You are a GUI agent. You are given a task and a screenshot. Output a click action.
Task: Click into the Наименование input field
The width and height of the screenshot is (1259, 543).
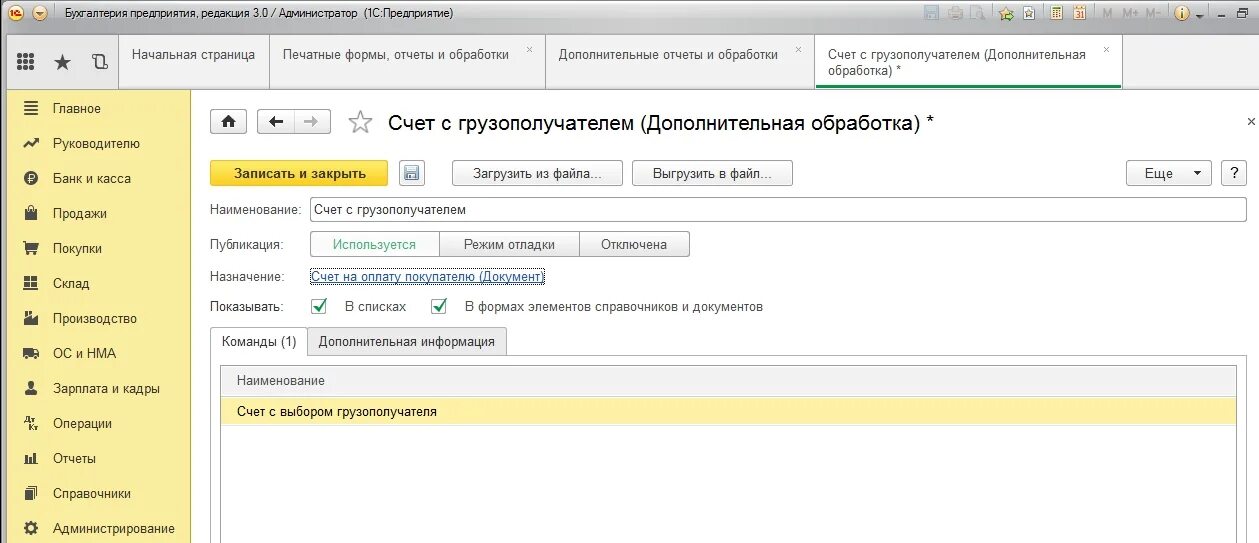(778, 209)
